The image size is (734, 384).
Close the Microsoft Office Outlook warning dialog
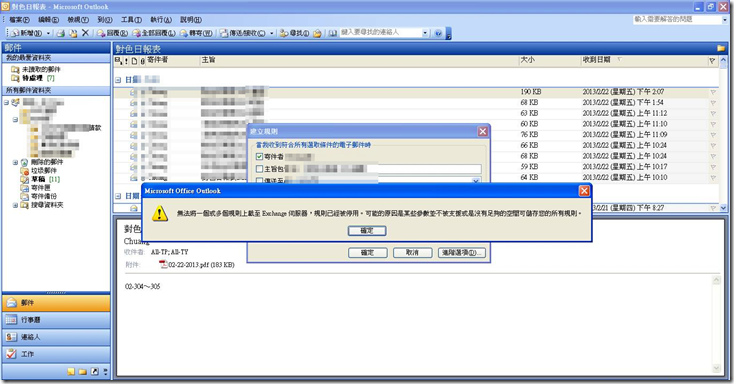(x=584, y=191)
